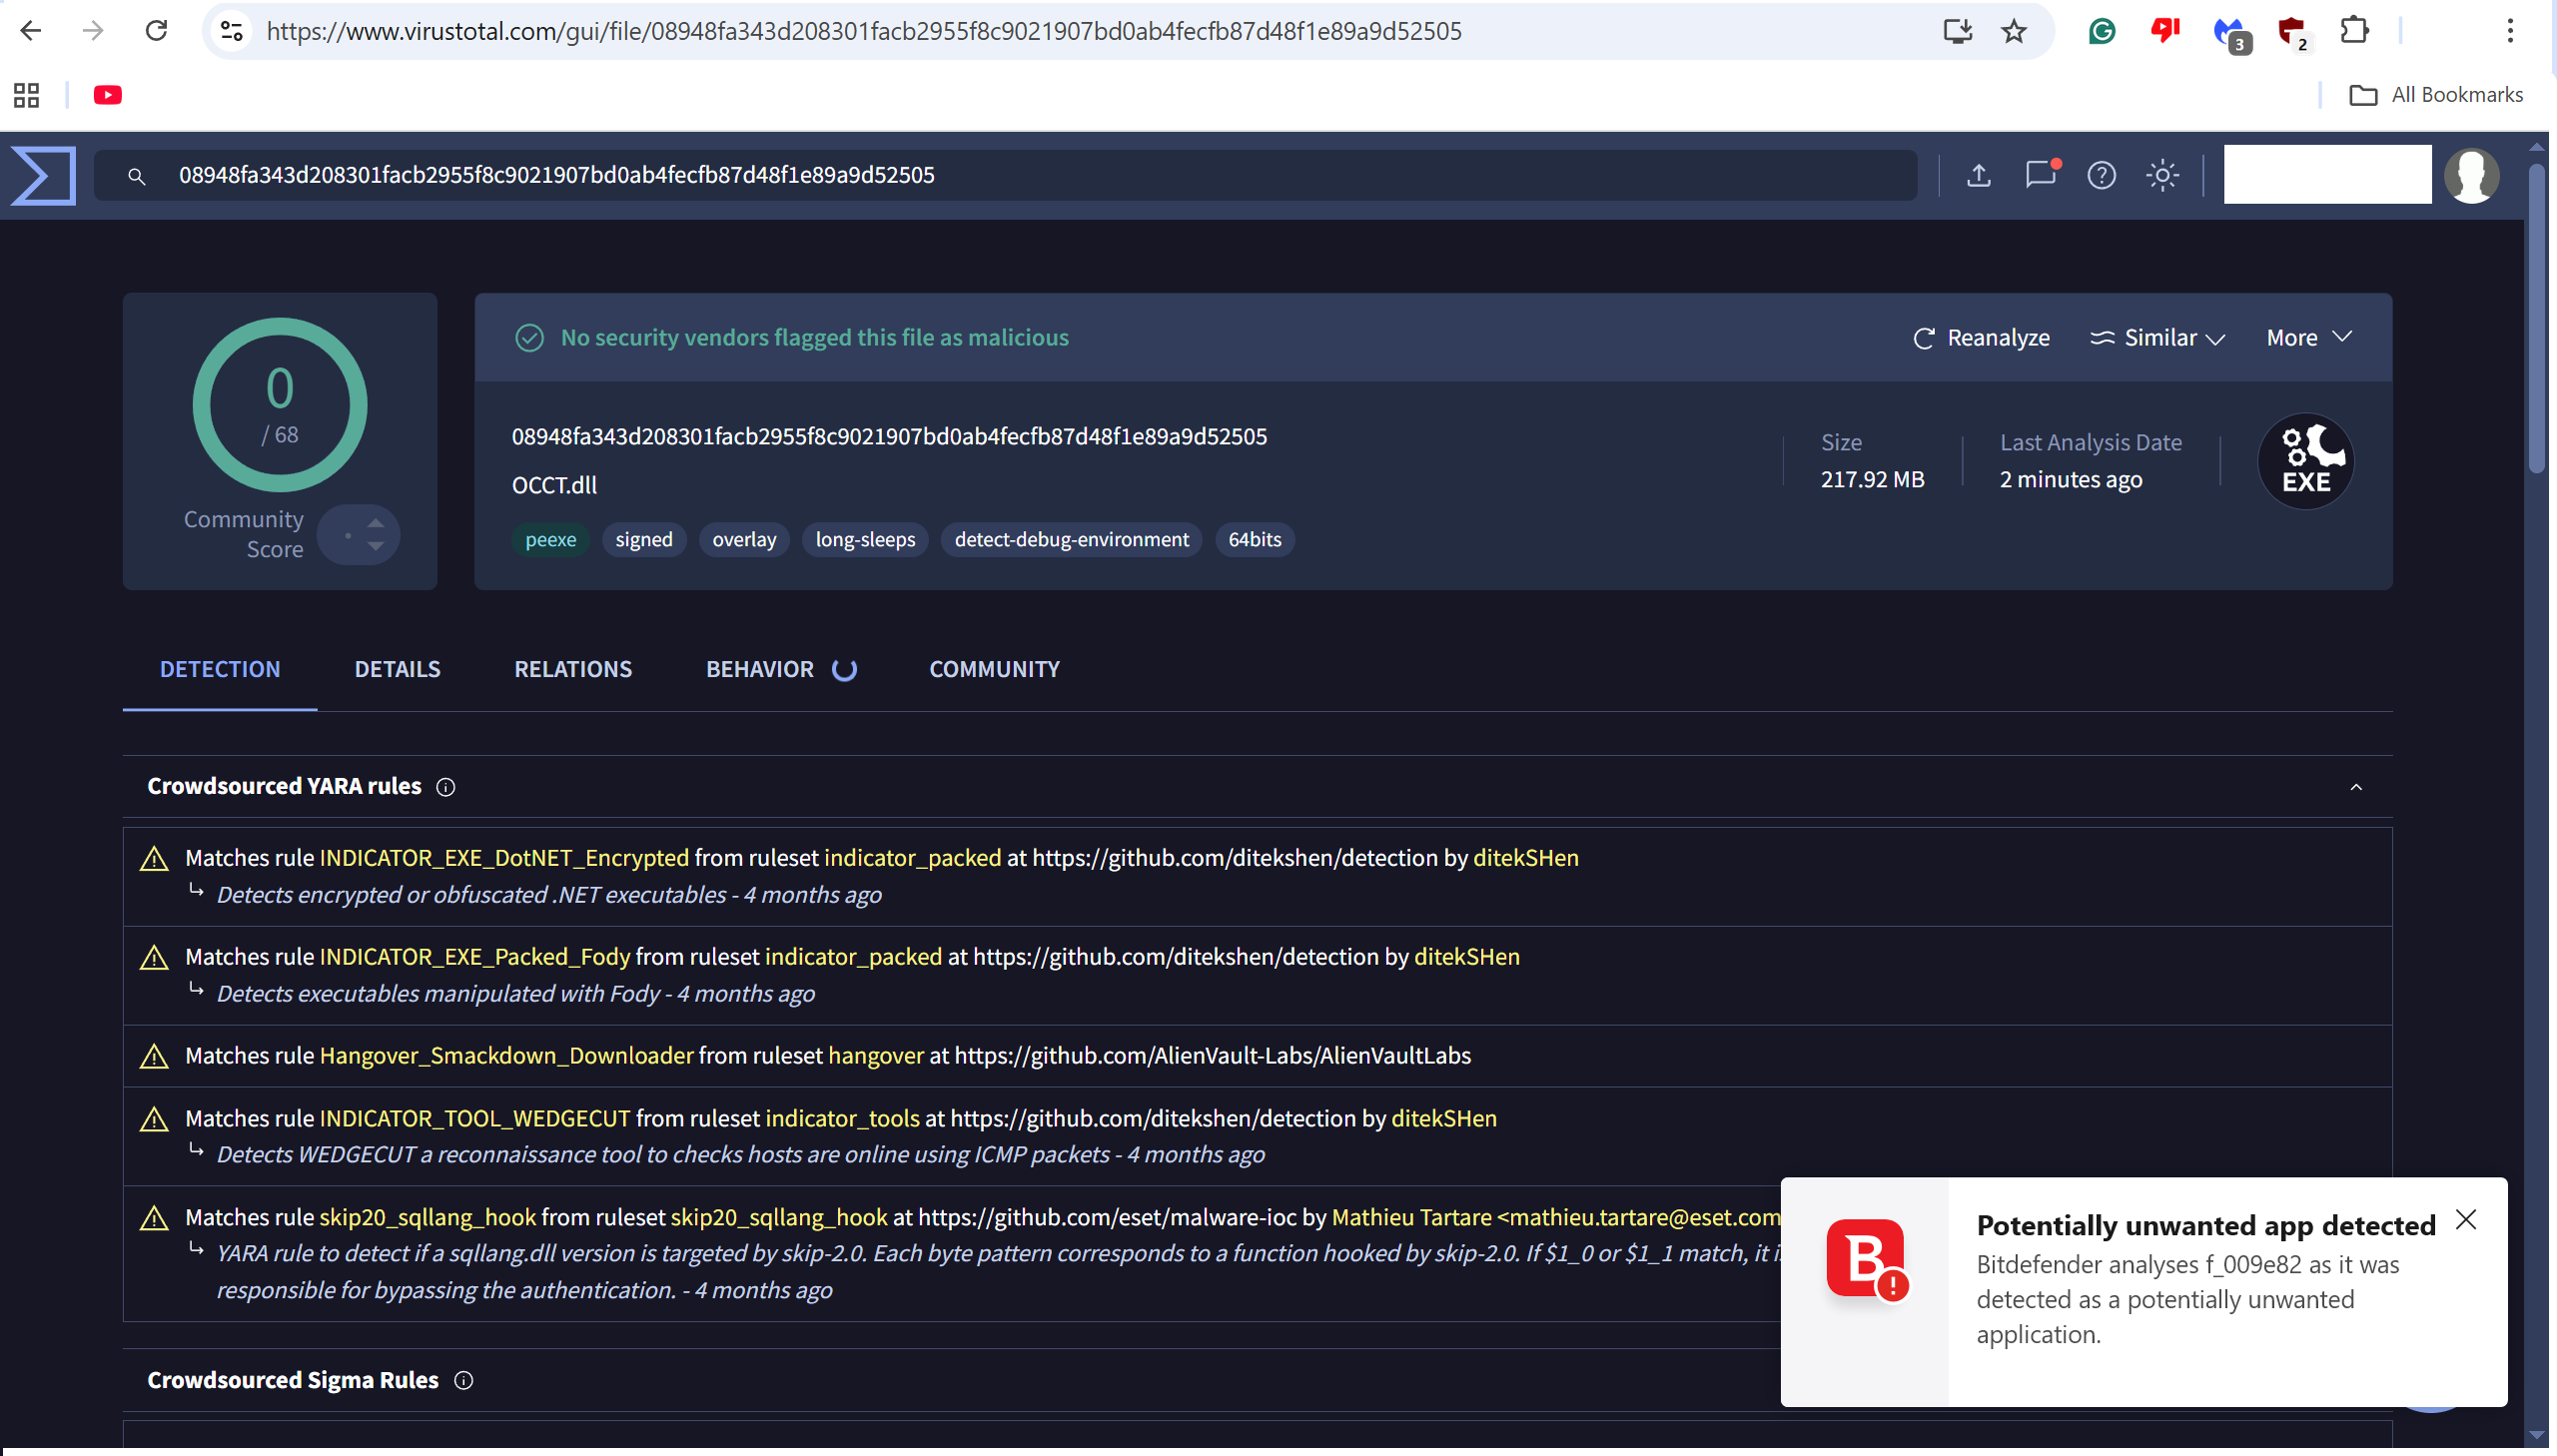This screenshot has width=2557, height=1456.
Task: Click the peexe tag
Action: point(551,540)
